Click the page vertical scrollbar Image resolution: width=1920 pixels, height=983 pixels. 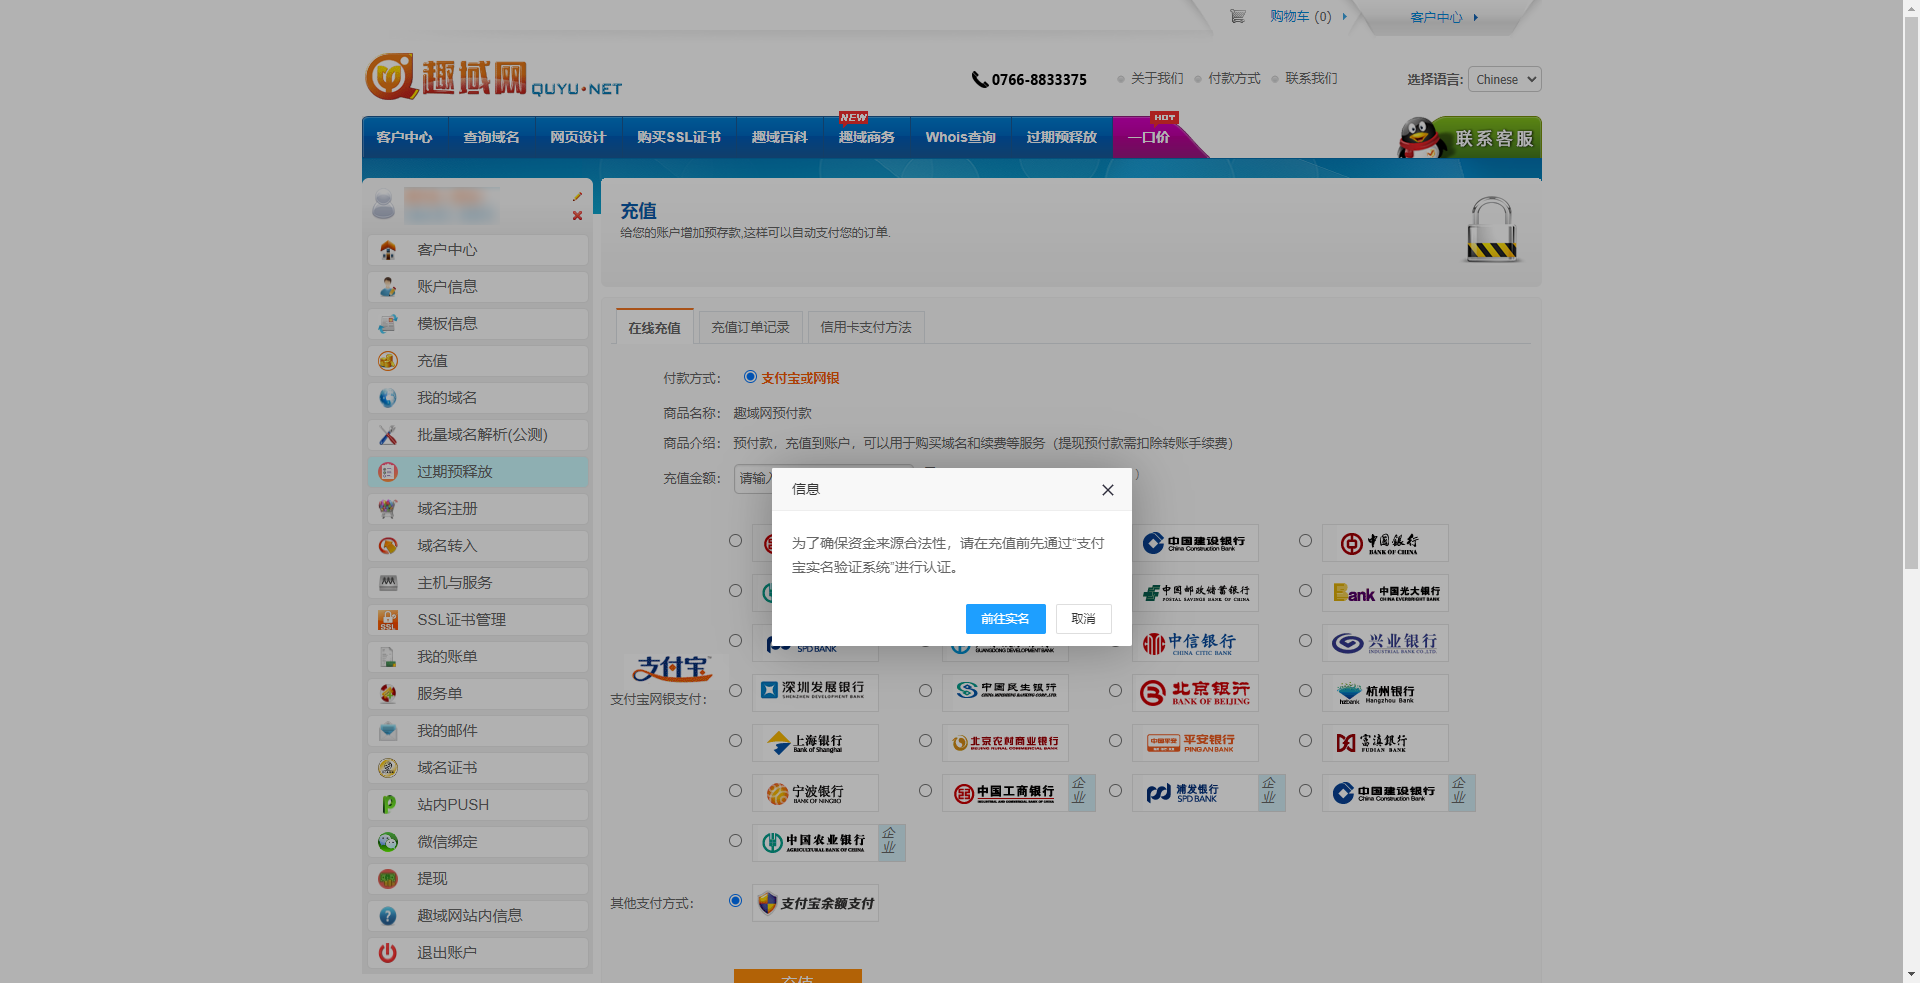pos(1911,300)
